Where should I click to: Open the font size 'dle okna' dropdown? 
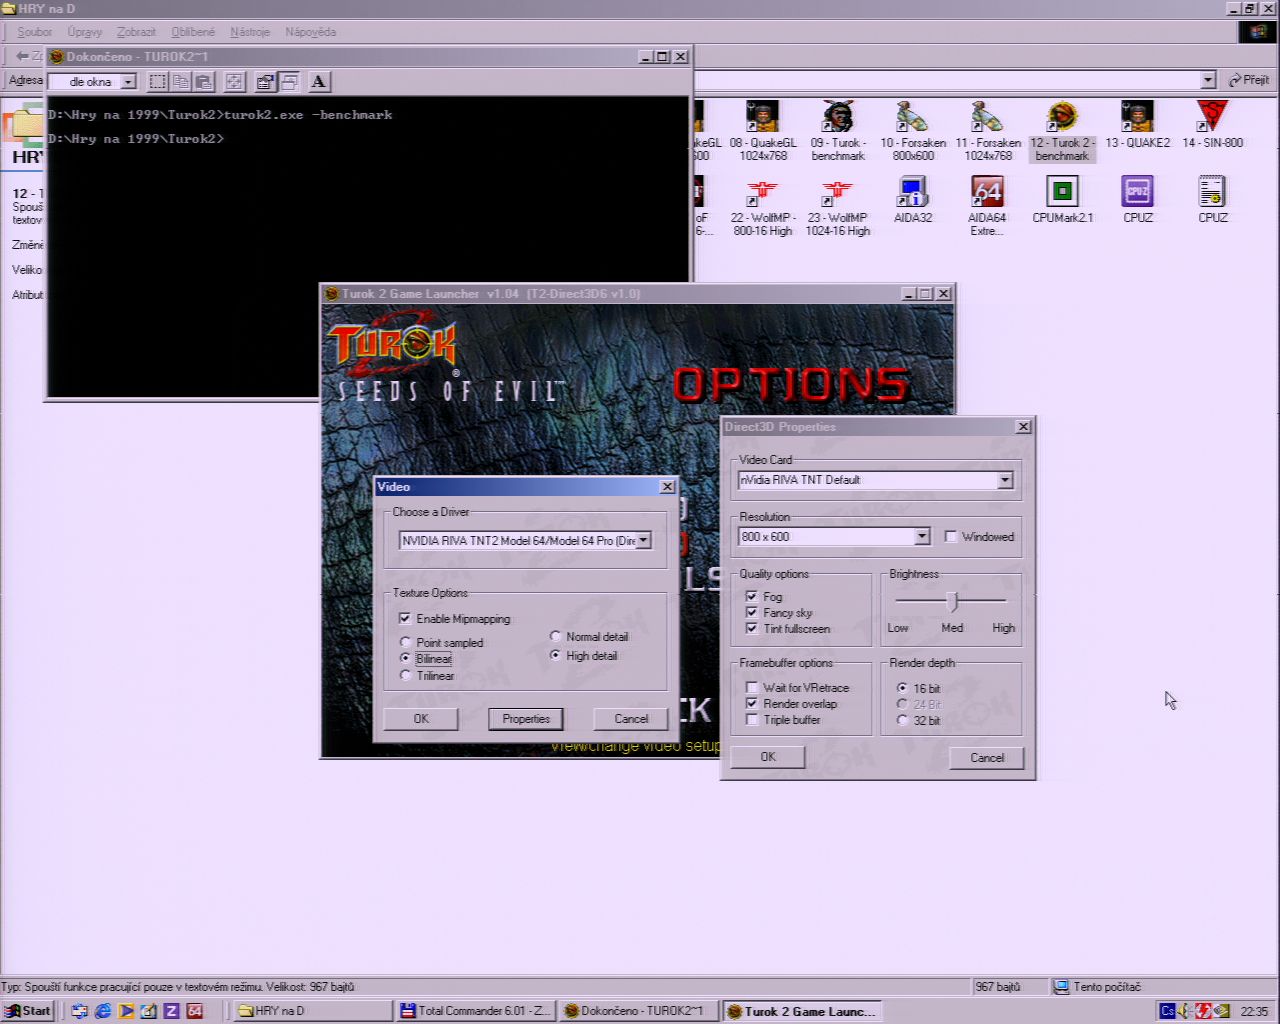pyautogui.click(x=128, y=82)
